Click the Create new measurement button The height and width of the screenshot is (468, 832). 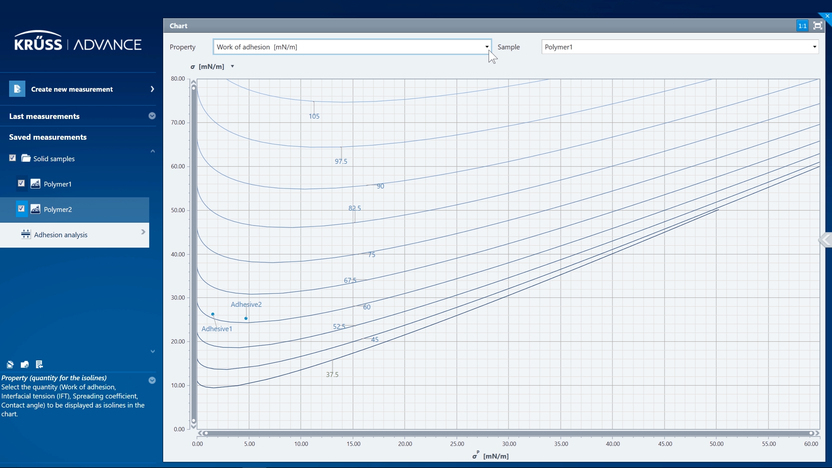[80, 89]
